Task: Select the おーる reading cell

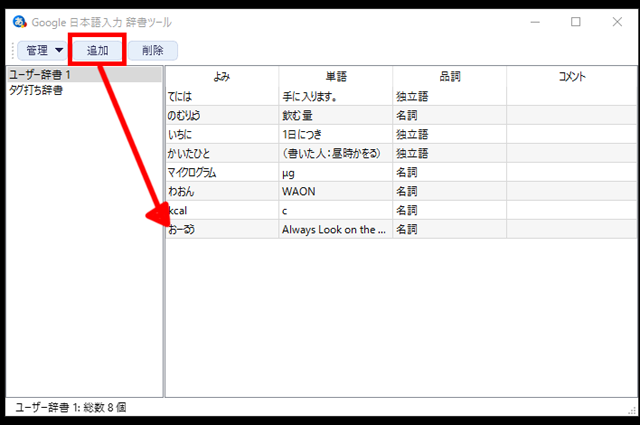Action: click(x=222, y=229)
